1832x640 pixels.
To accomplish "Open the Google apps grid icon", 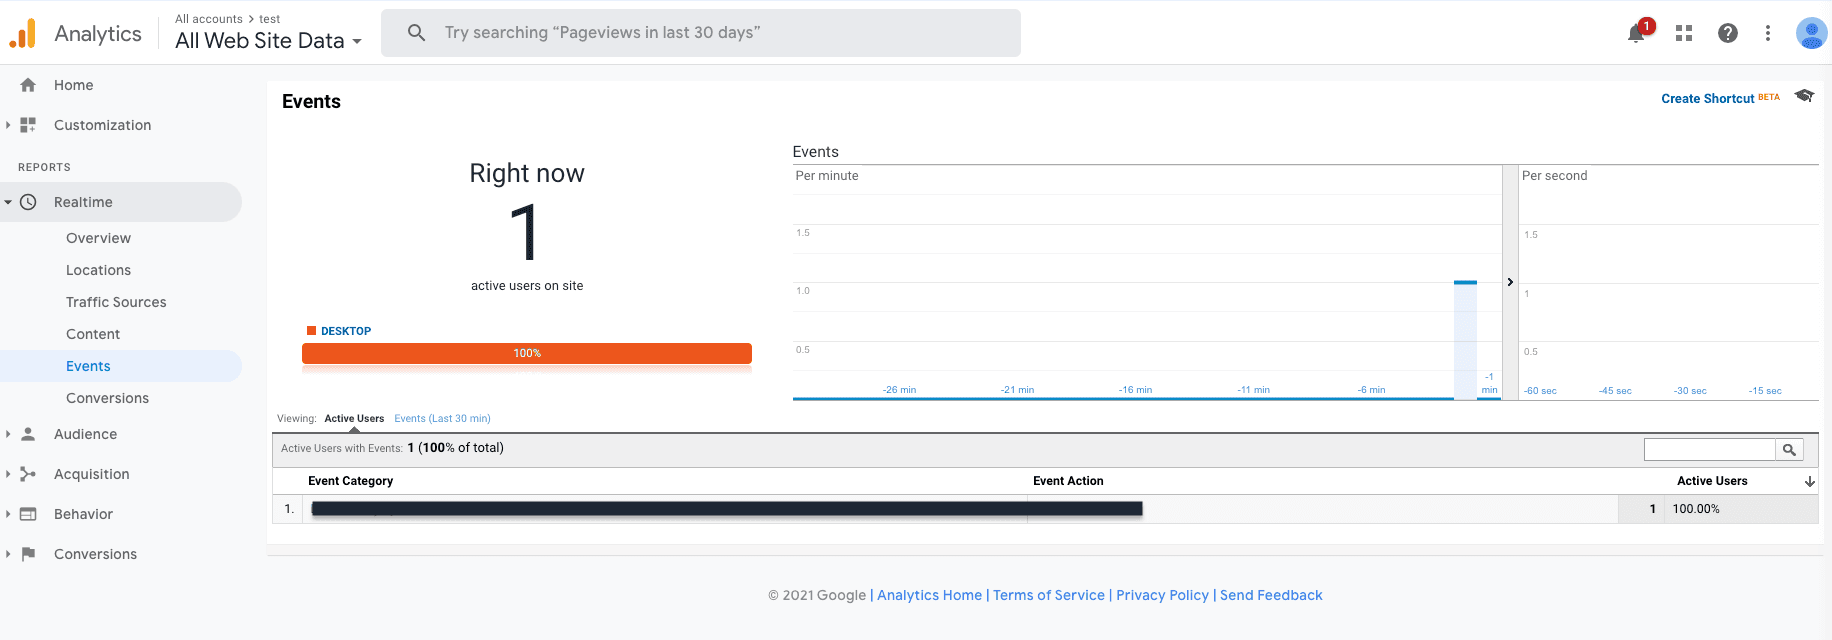I will tap(1684, 33).
